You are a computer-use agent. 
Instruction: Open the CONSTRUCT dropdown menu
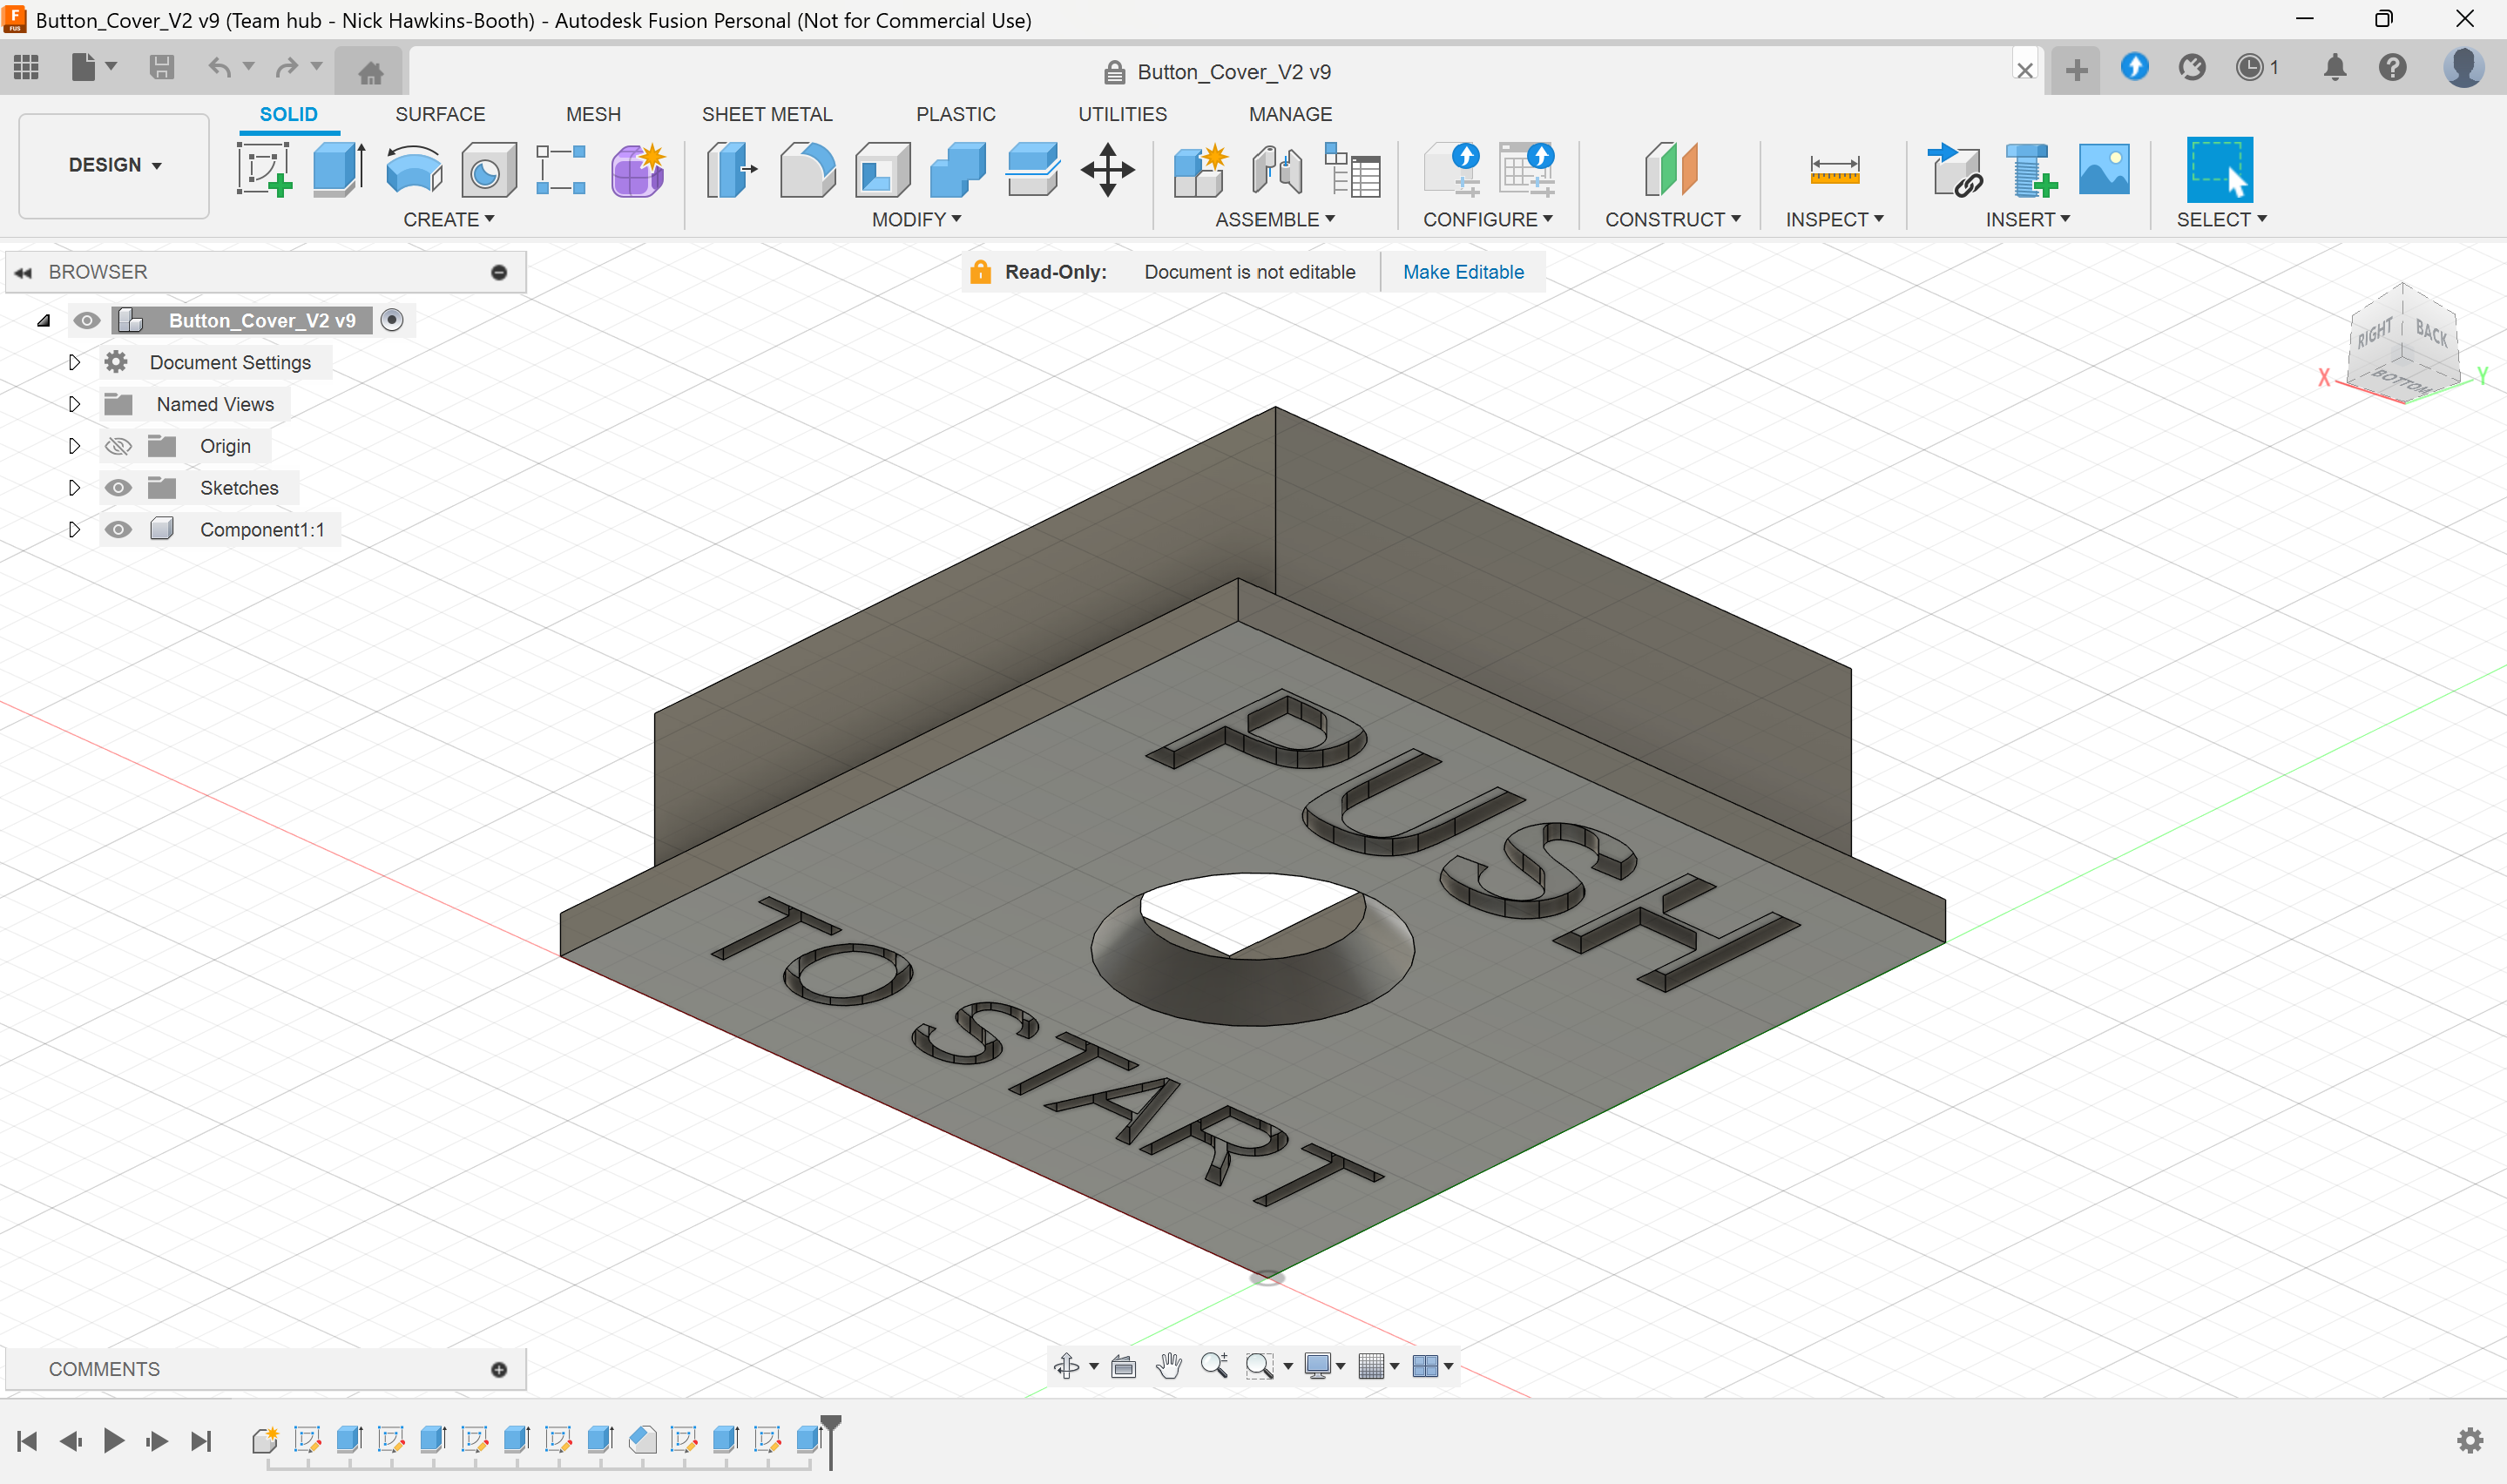(1672, 219)
